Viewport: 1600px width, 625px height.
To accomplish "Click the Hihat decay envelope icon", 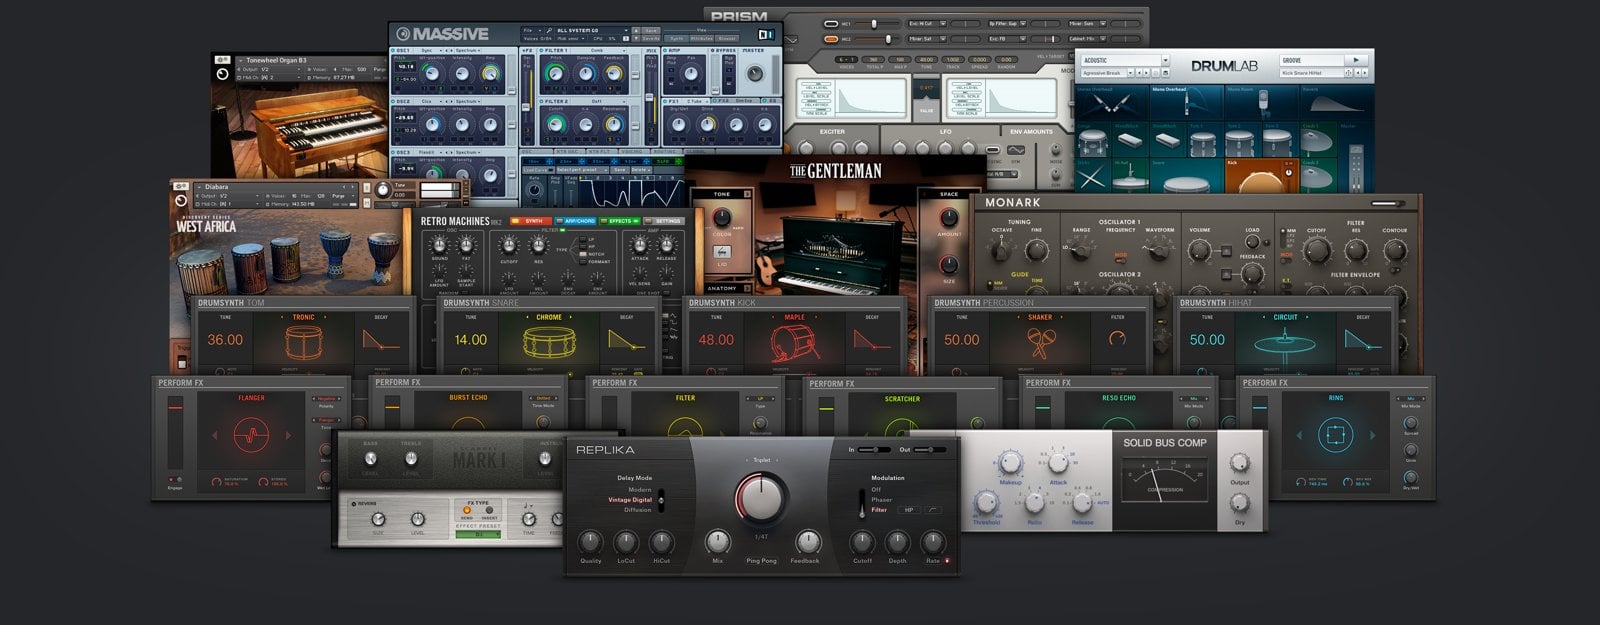I will (1362, 341).
